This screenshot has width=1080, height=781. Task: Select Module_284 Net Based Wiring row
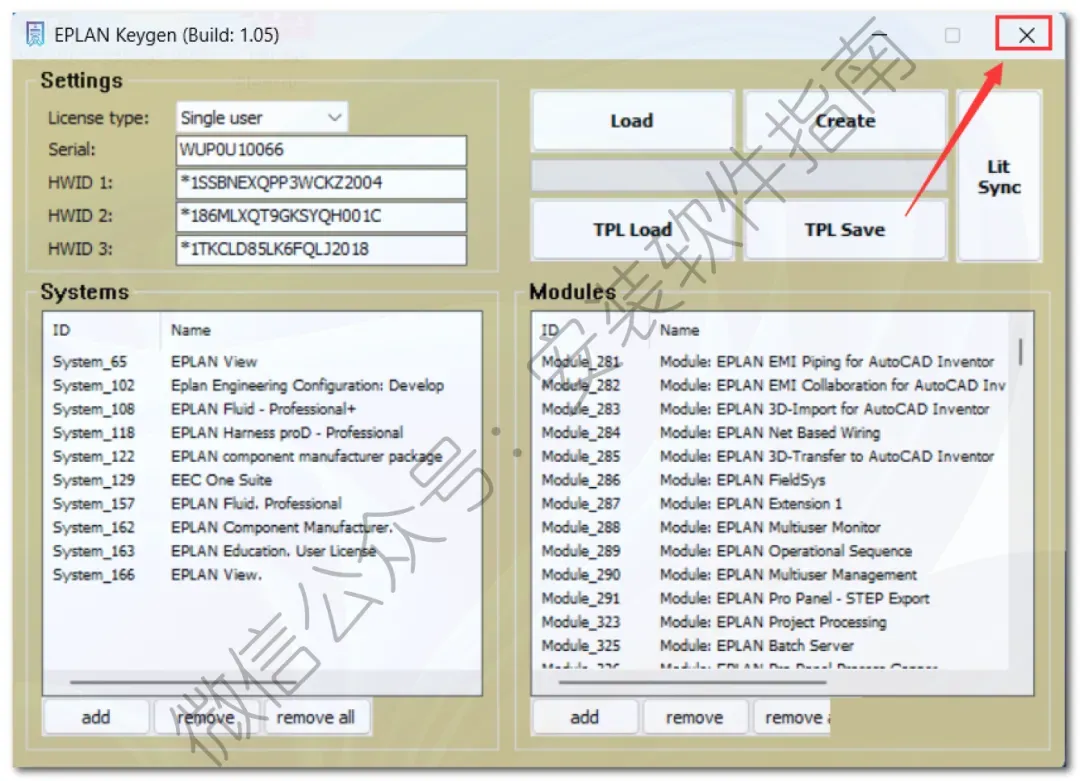coord(771,433)
